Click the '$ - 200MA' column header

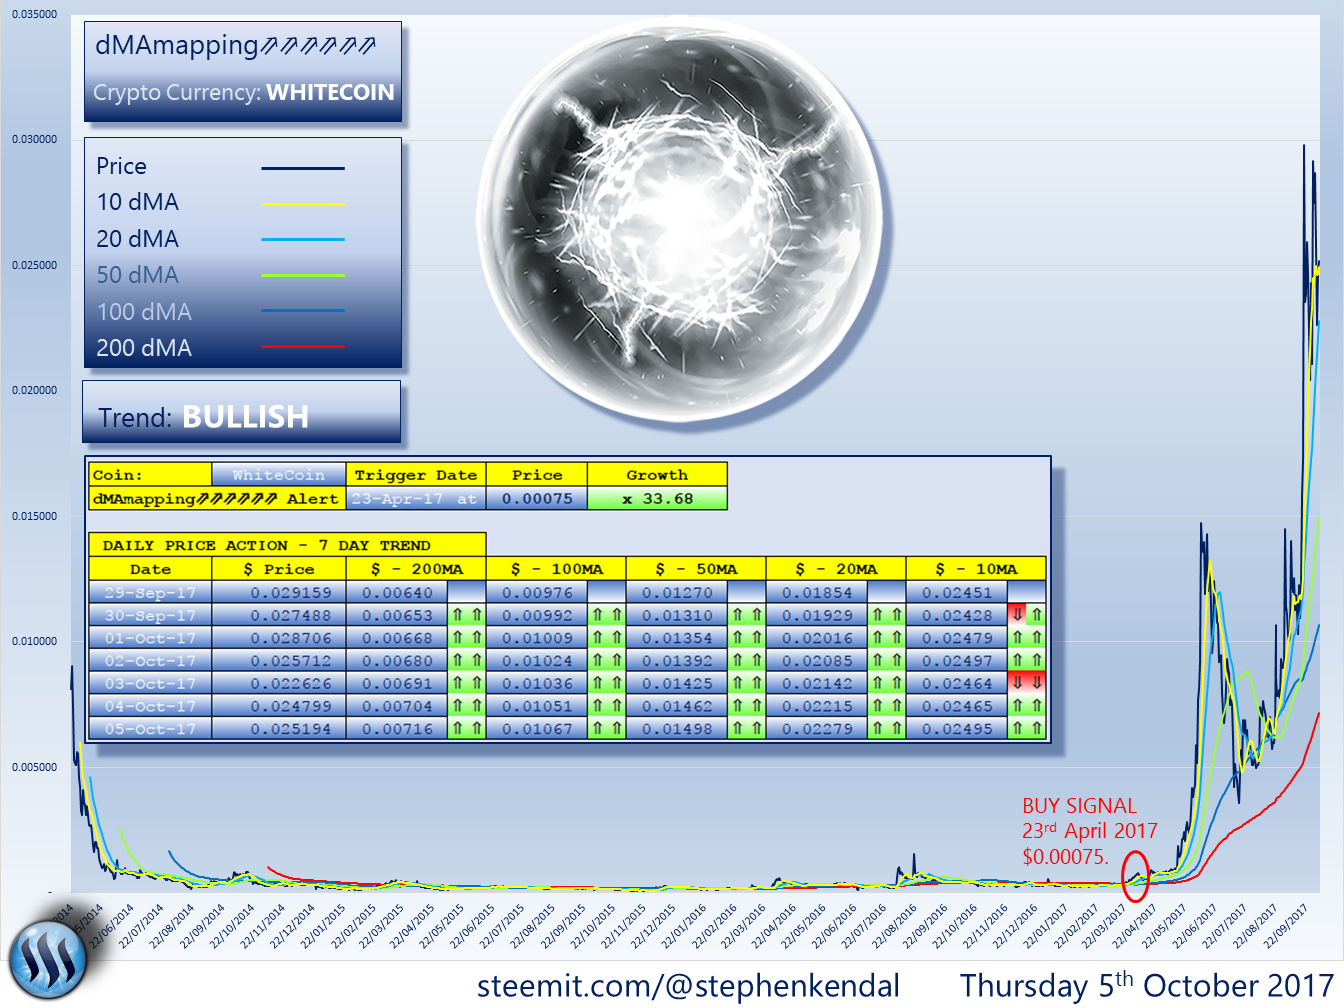[x=416, y=569]
